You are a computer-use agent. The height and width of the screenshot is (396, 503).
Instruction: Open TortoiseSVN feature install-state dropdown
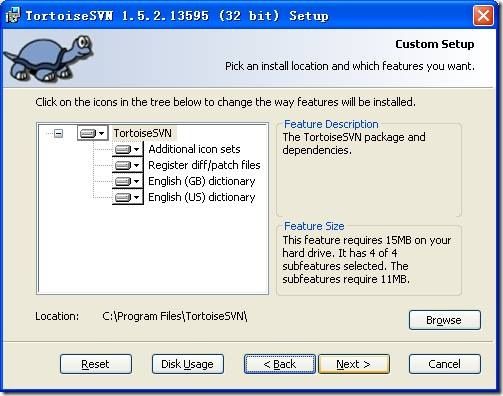(92, 133)
